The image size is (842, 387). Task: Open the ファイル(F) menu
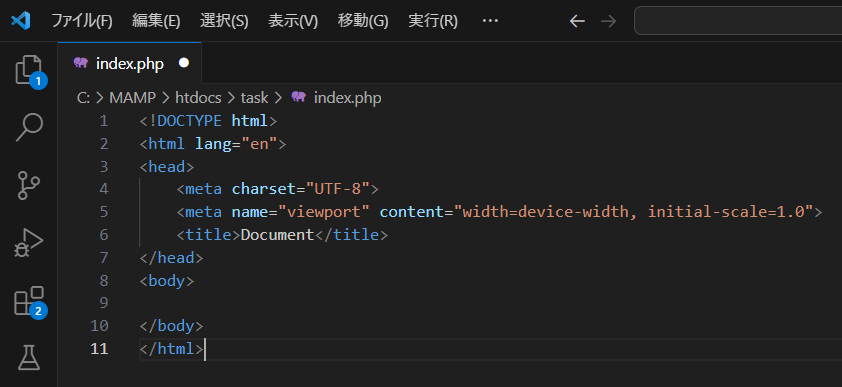click(82, 21)
